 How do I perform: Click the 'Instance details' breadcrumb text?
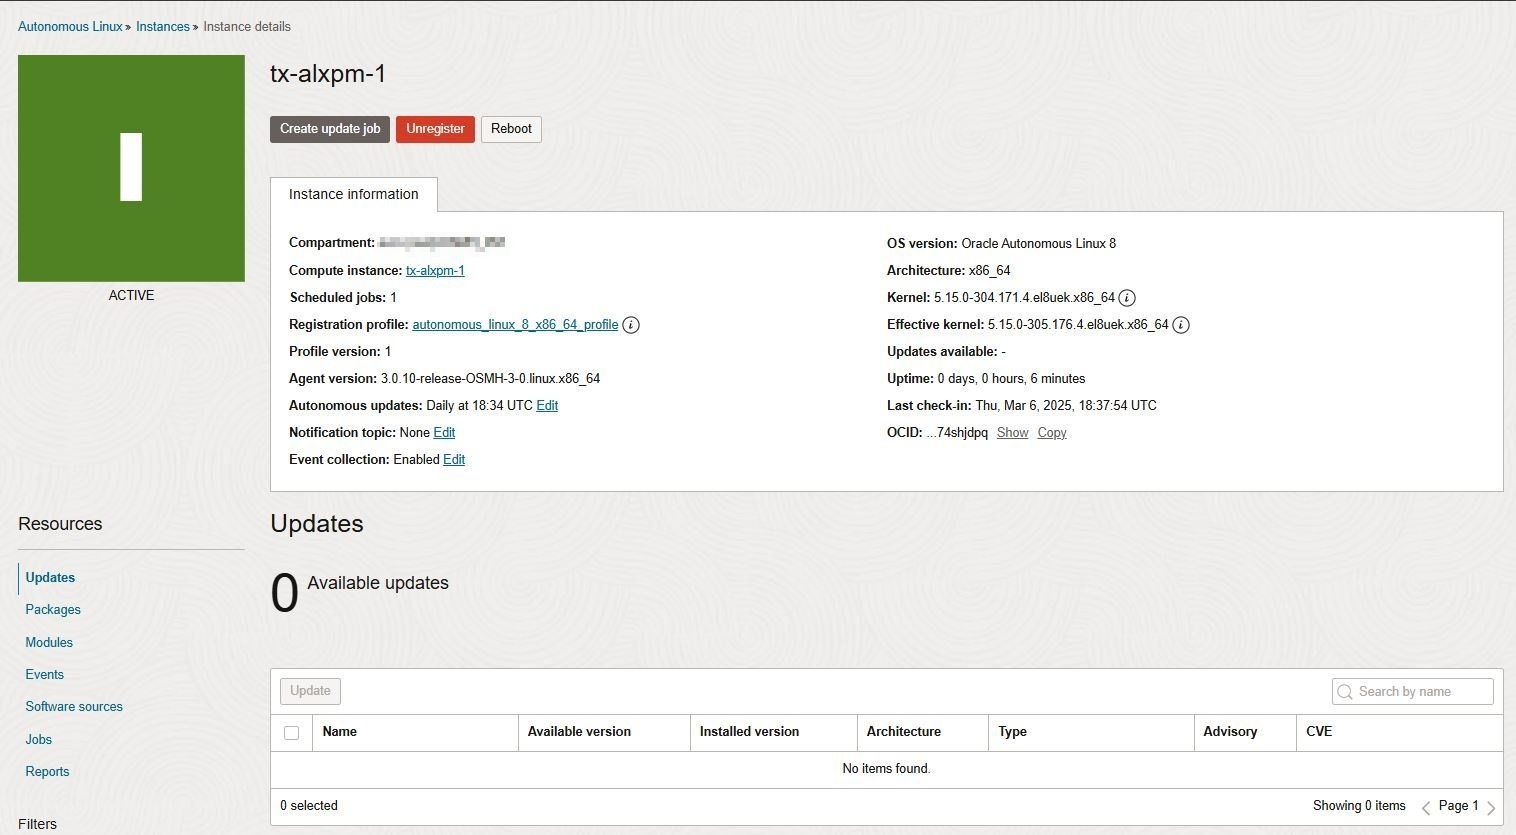click(x=247, y=27)
